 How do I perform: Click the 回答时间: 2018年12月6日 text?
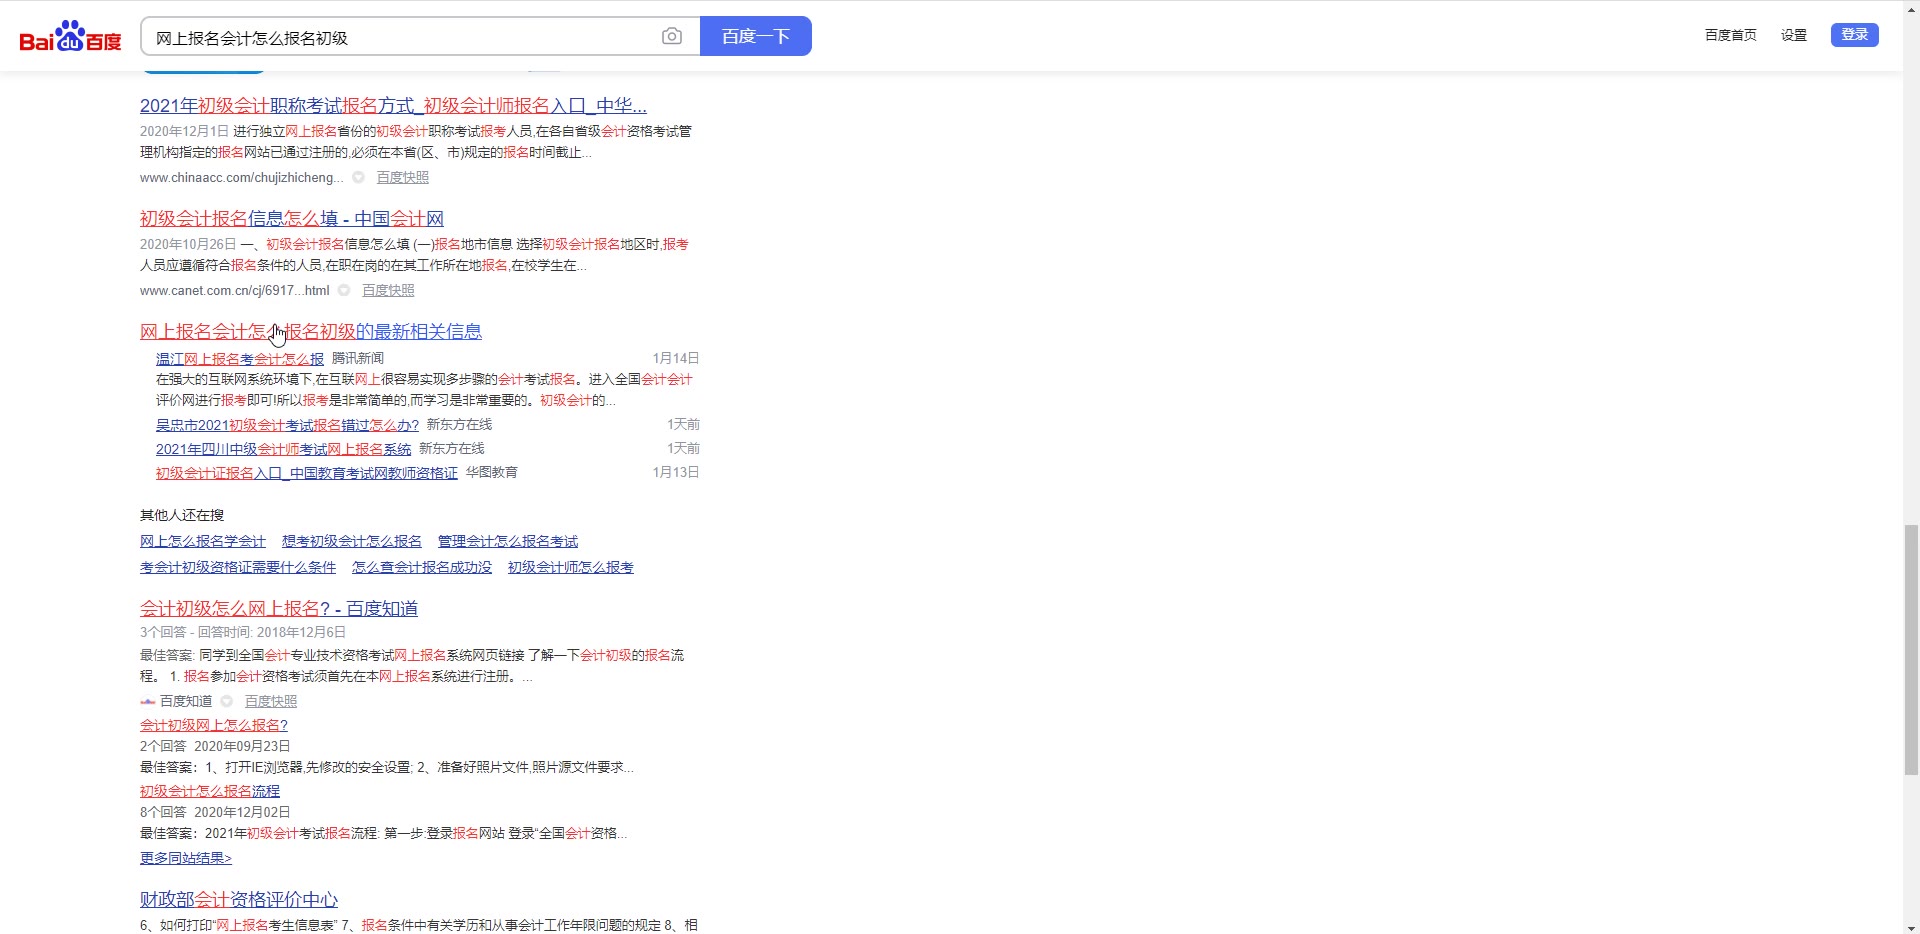tap(272, 633)
